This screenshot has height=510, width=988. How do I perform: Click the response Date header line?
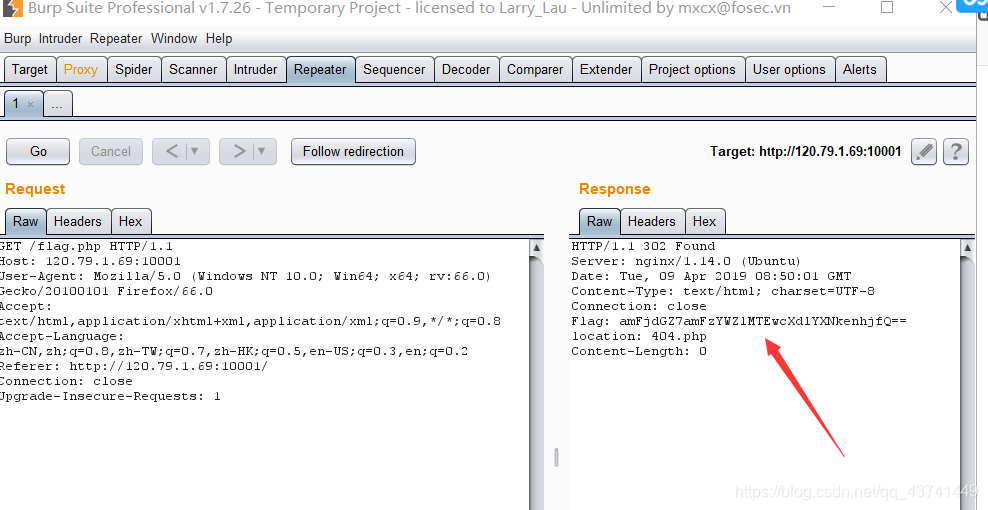point(711,276)
